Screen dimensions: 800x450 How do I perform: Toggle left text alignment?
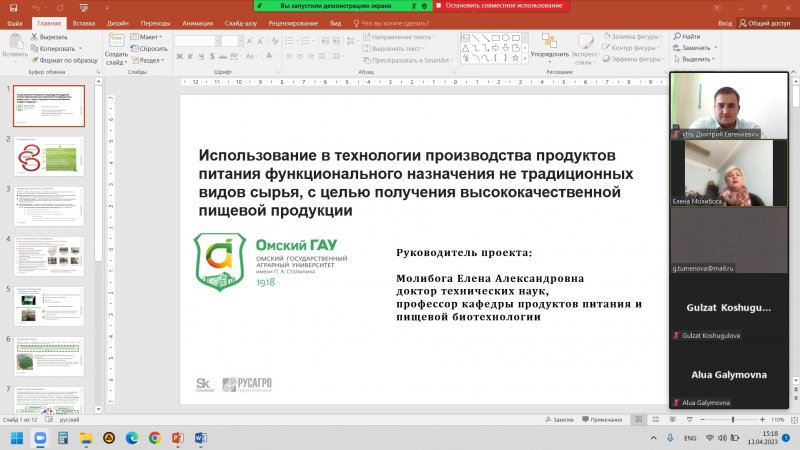coord(289,56)
